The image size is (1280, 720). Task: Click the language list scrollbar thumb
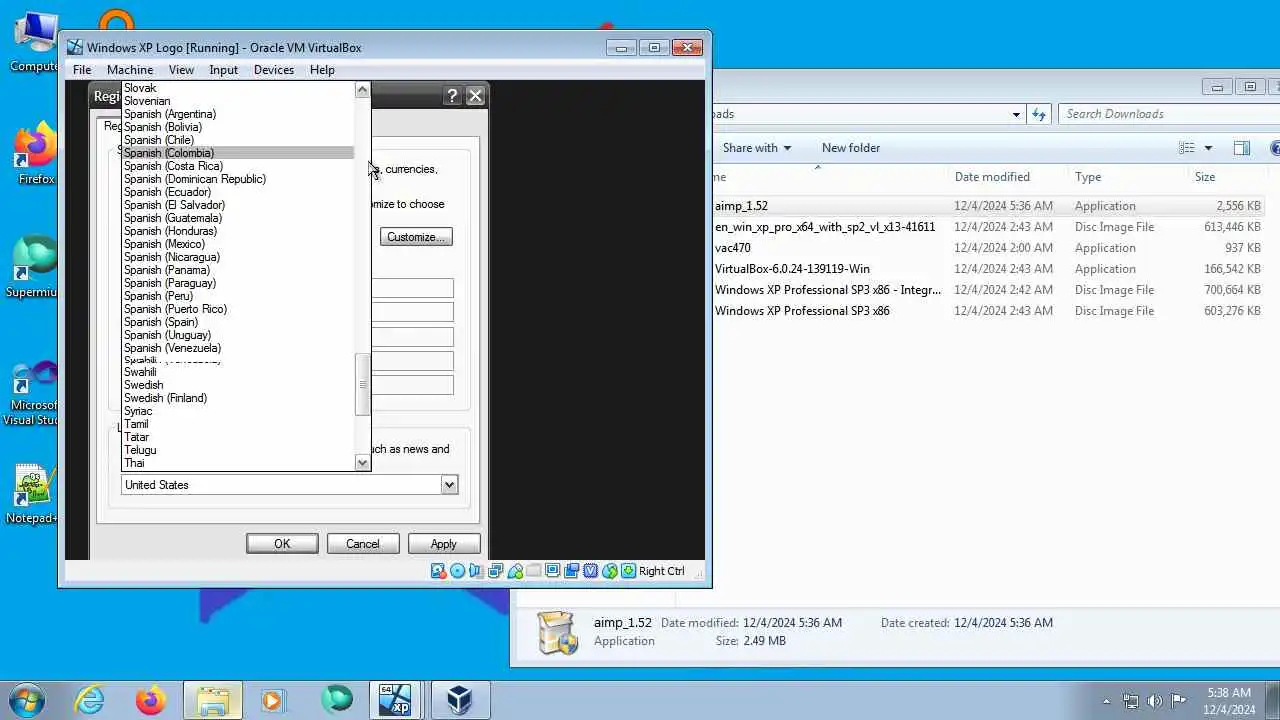(363, 384)
